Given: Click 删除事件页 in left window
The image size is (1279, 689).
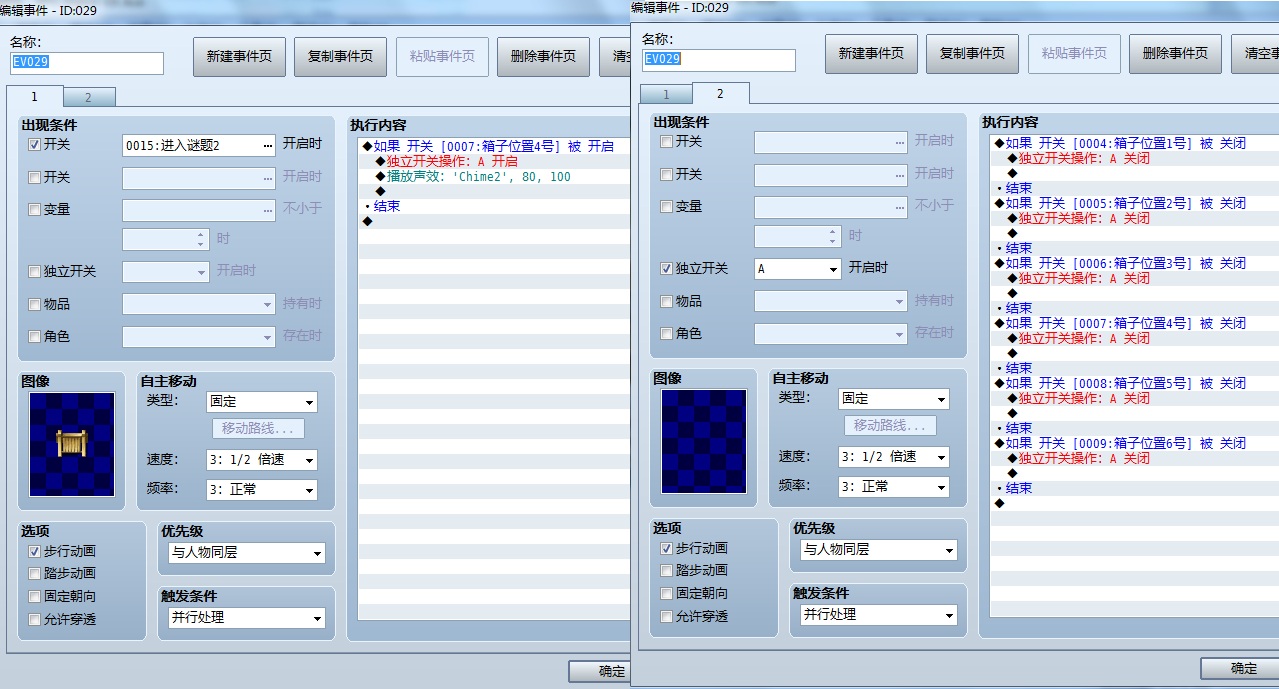Looking at the screenshot, I should pyautogui.click(x=543, y=57).
